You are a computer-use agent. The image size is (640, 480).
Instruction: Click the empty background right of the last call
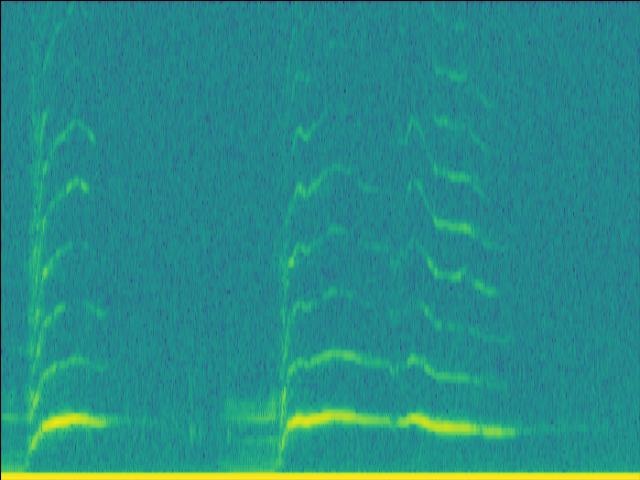[580, 250]
